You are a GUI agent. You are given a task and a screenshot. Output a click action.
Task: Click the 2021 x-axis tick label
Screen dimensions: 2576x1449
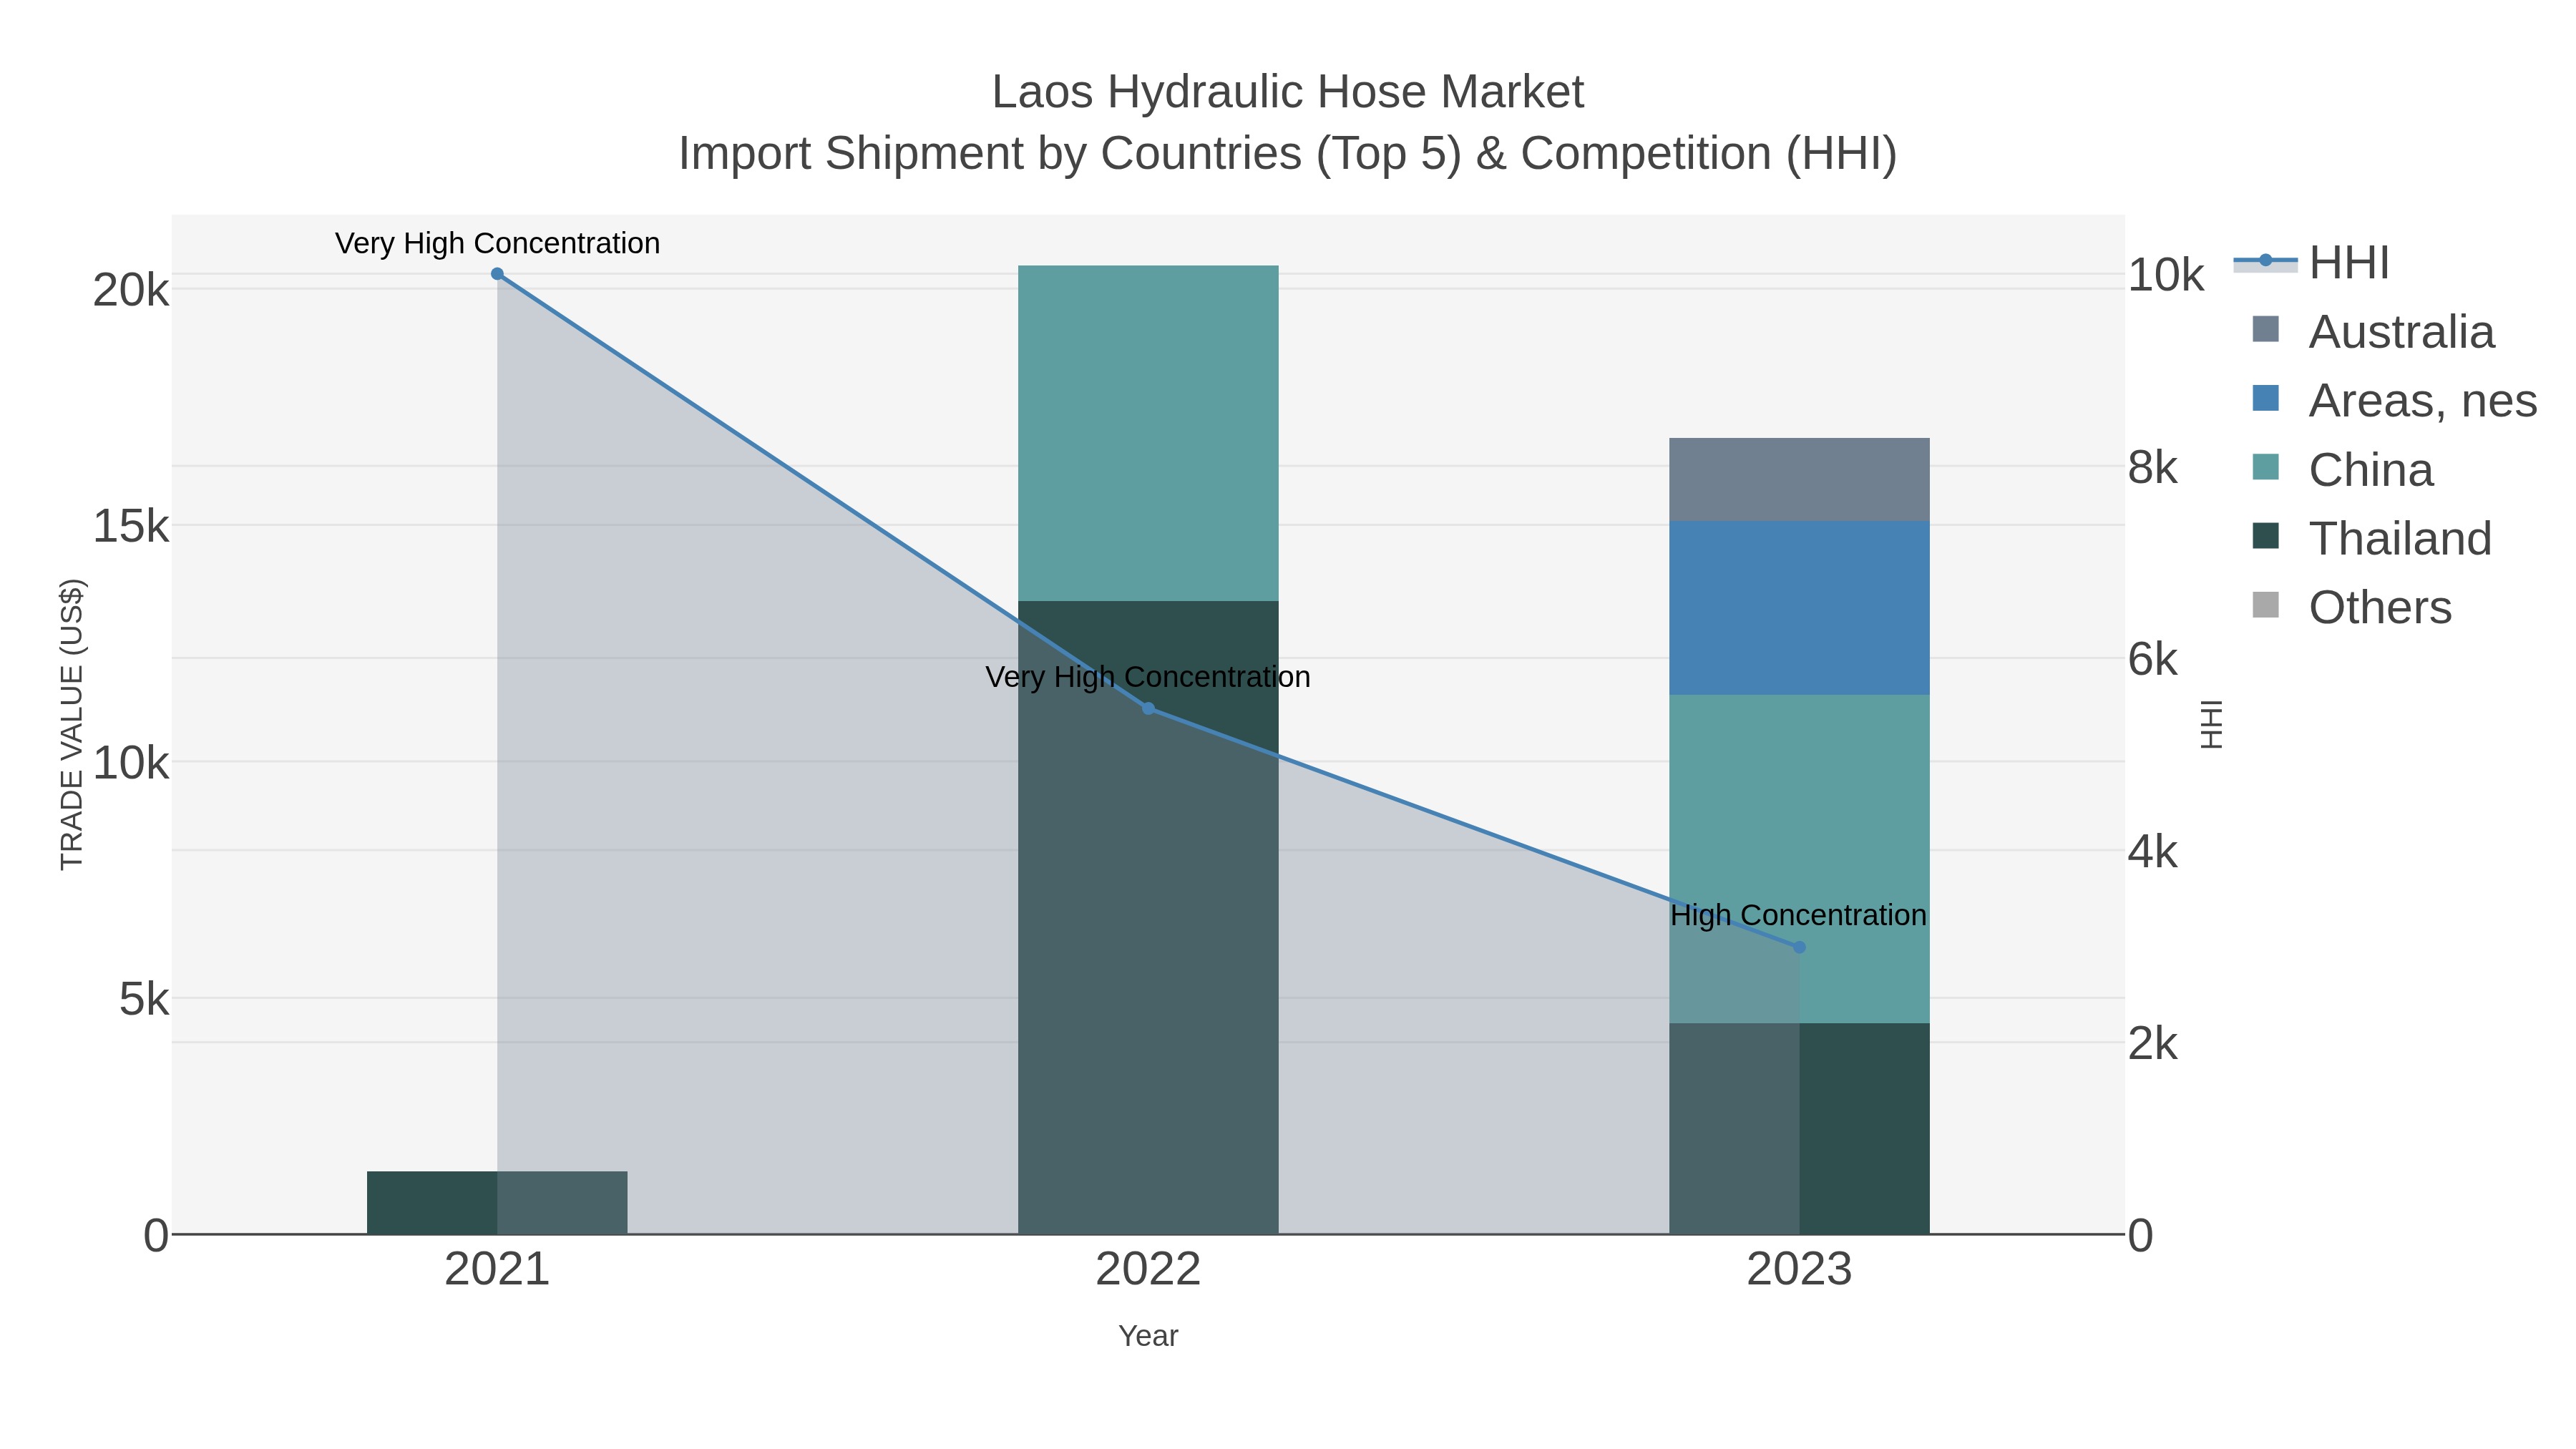pos(497,1270)
